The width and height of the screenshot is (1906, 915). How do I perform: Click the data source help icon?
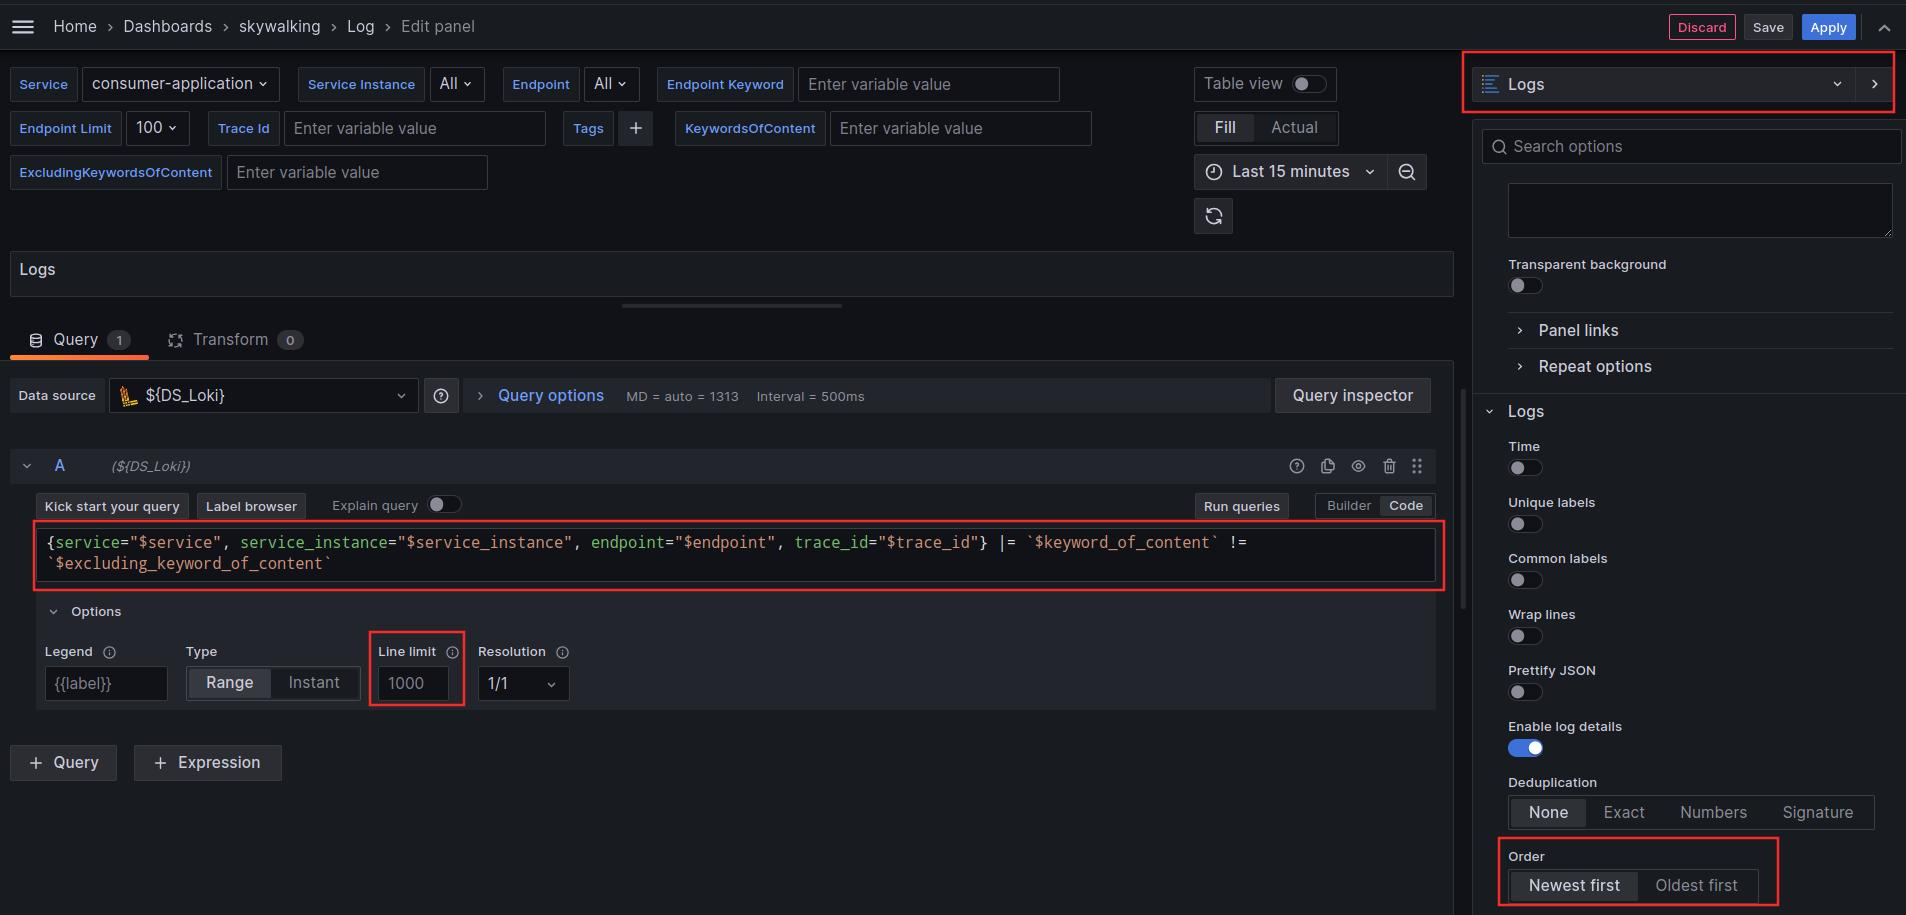[441, 396]
